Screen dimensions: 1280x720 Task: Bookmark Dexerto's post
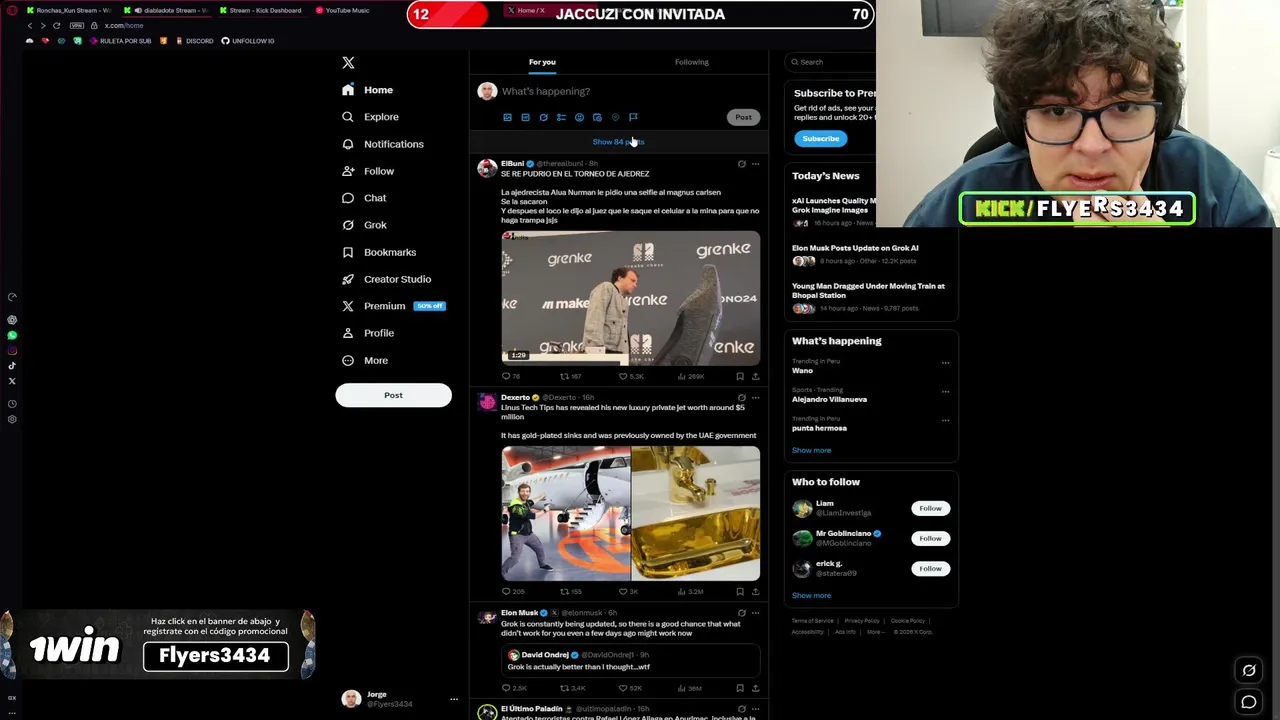pyautogui.click(x=740, y=591)
